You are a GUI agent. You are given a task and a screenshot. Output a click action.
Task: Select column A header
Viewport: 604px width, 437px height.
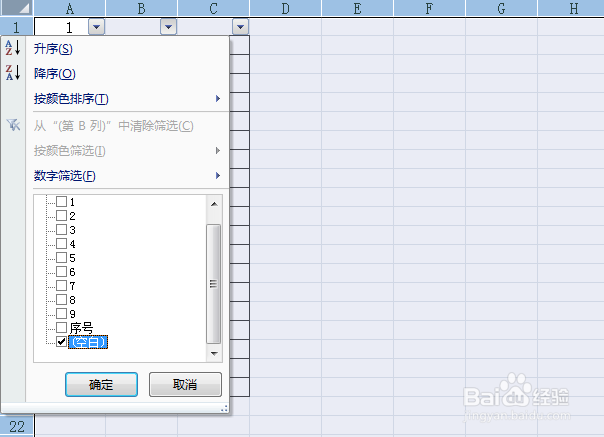click(69, 8)
